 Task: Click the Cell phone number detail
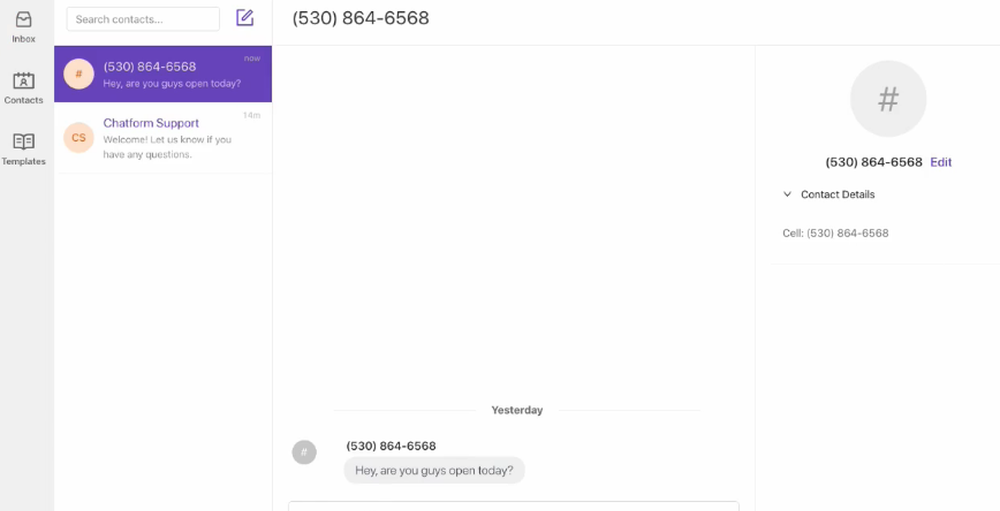pos(835,233)
